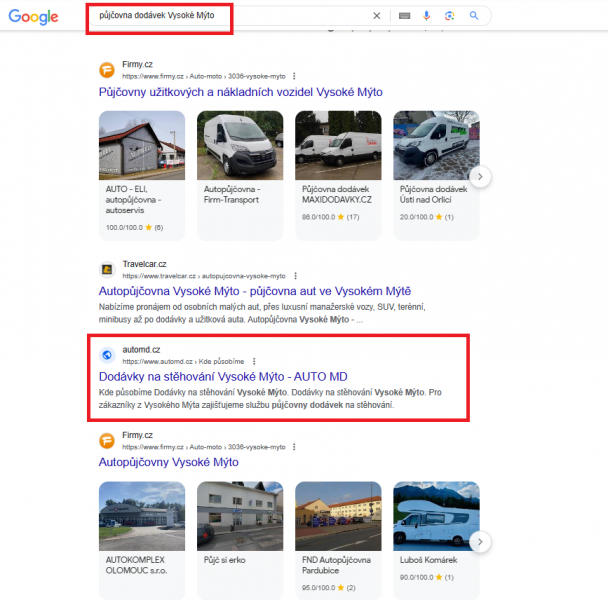This screenshot has height=600, width=608.
Task: Open Google Lens image search icon
Action: 449,16
